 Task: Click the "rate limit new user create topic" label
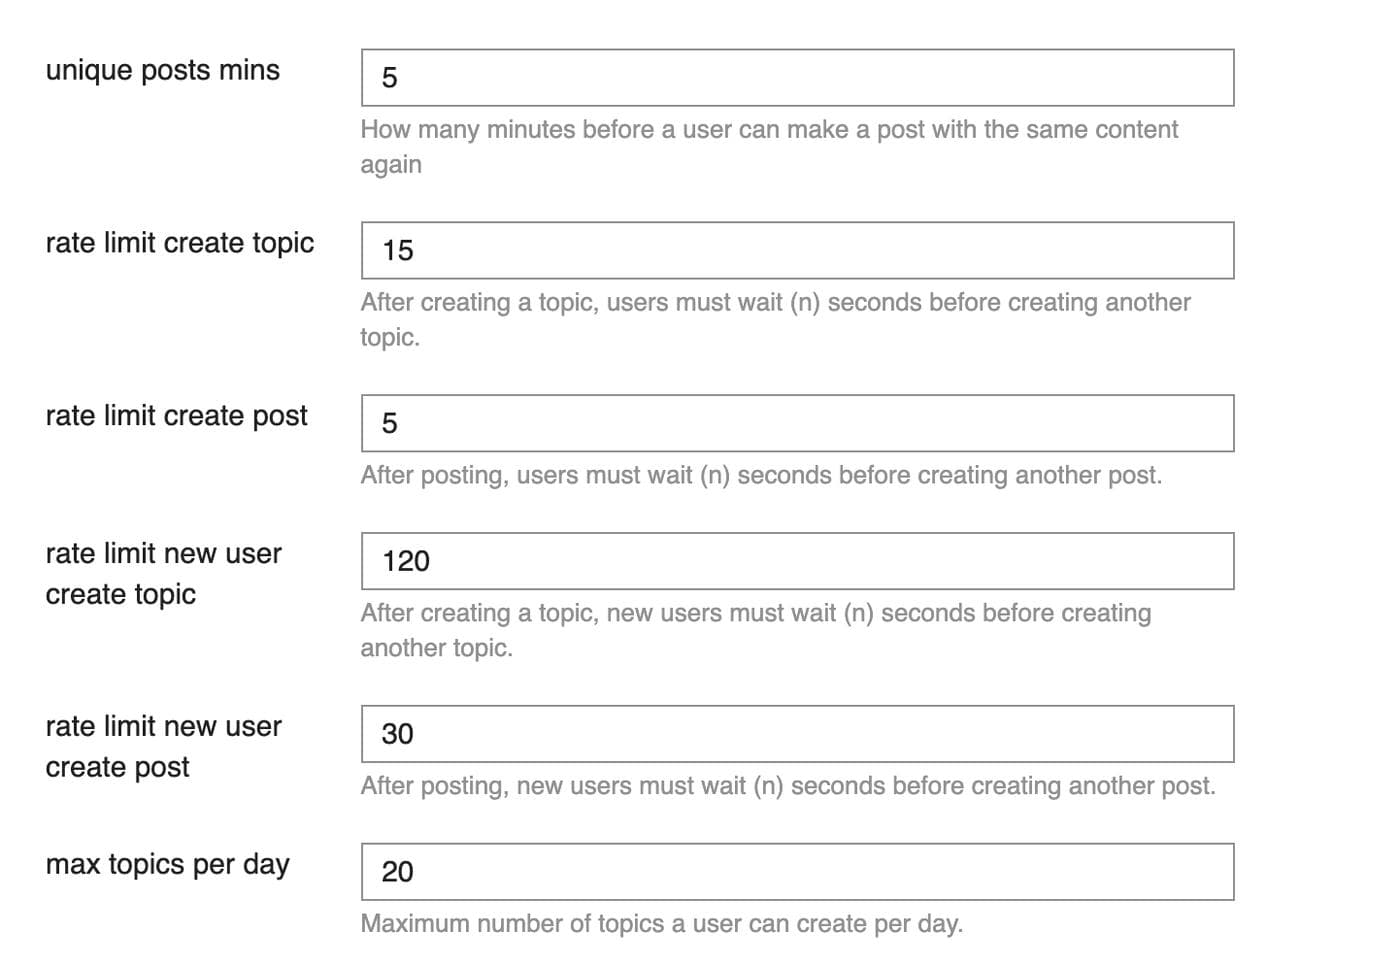pyautogui.click(x=163, y=574)
